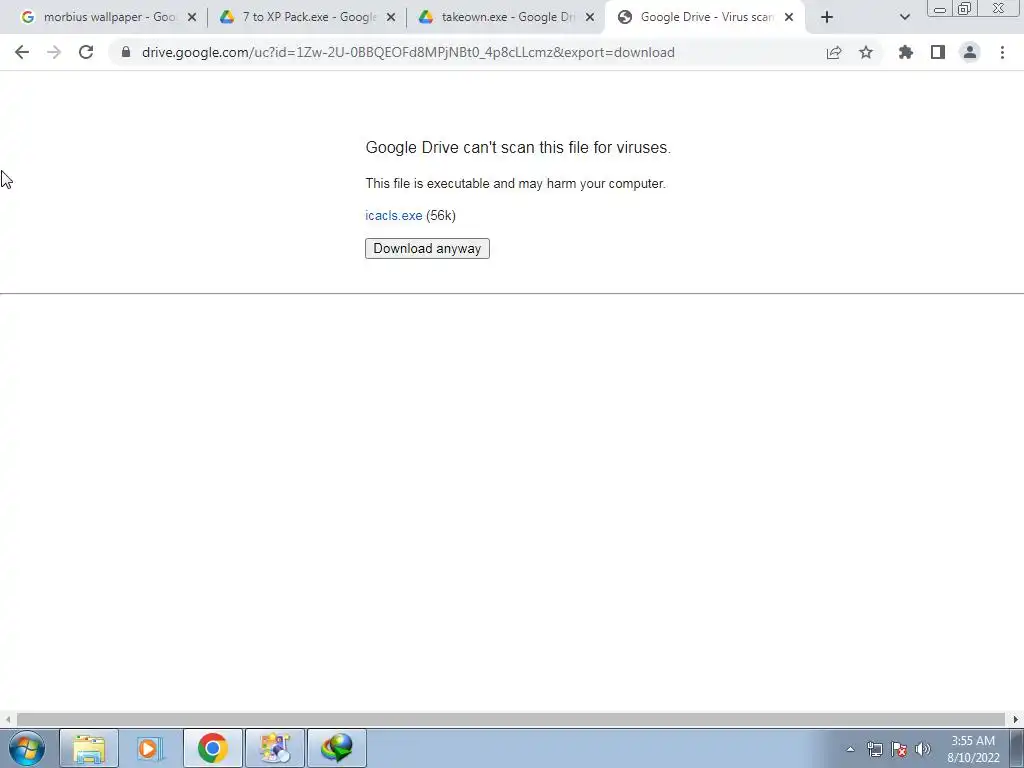Open Chrome's three-dot menu
The image size is (1024, 768).
click(x=1002, y=52)
